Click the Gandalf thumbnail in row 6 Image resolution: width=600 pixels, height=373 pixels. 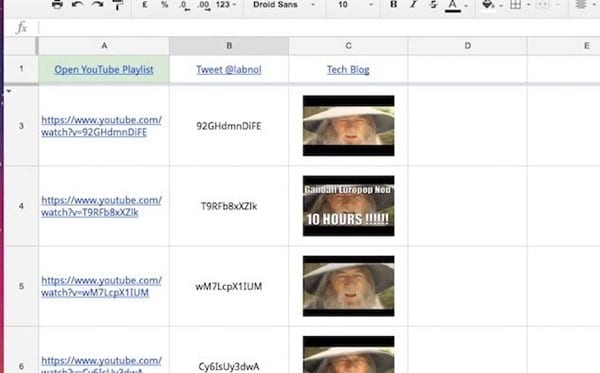pos(349,355)
